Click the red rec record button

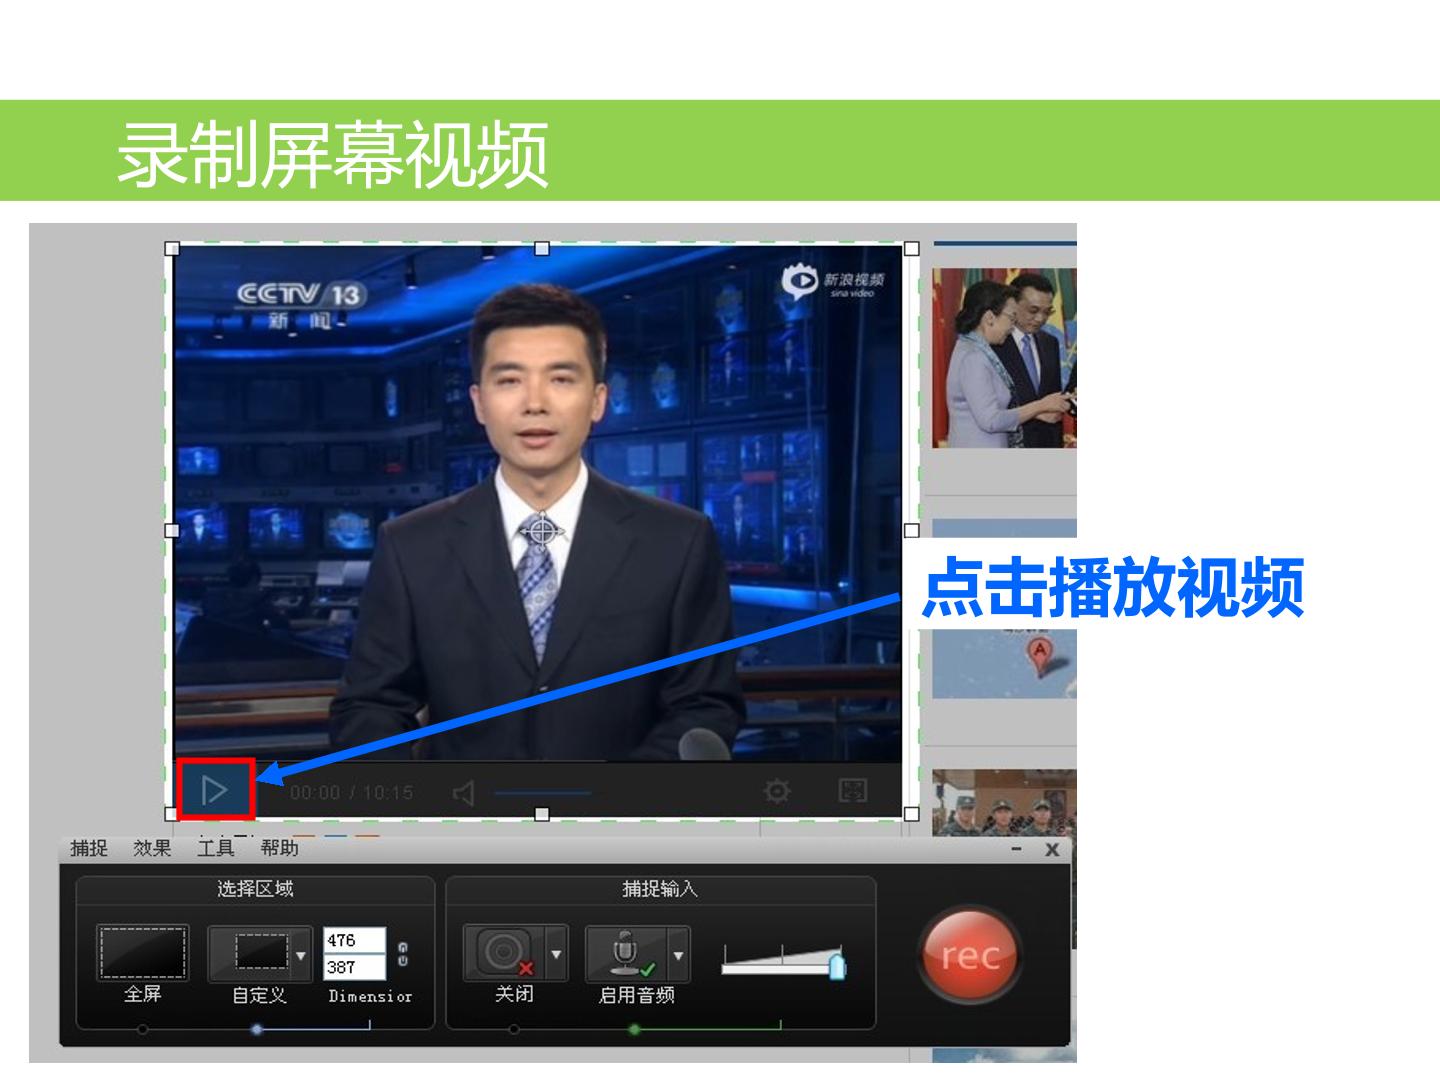968,954
